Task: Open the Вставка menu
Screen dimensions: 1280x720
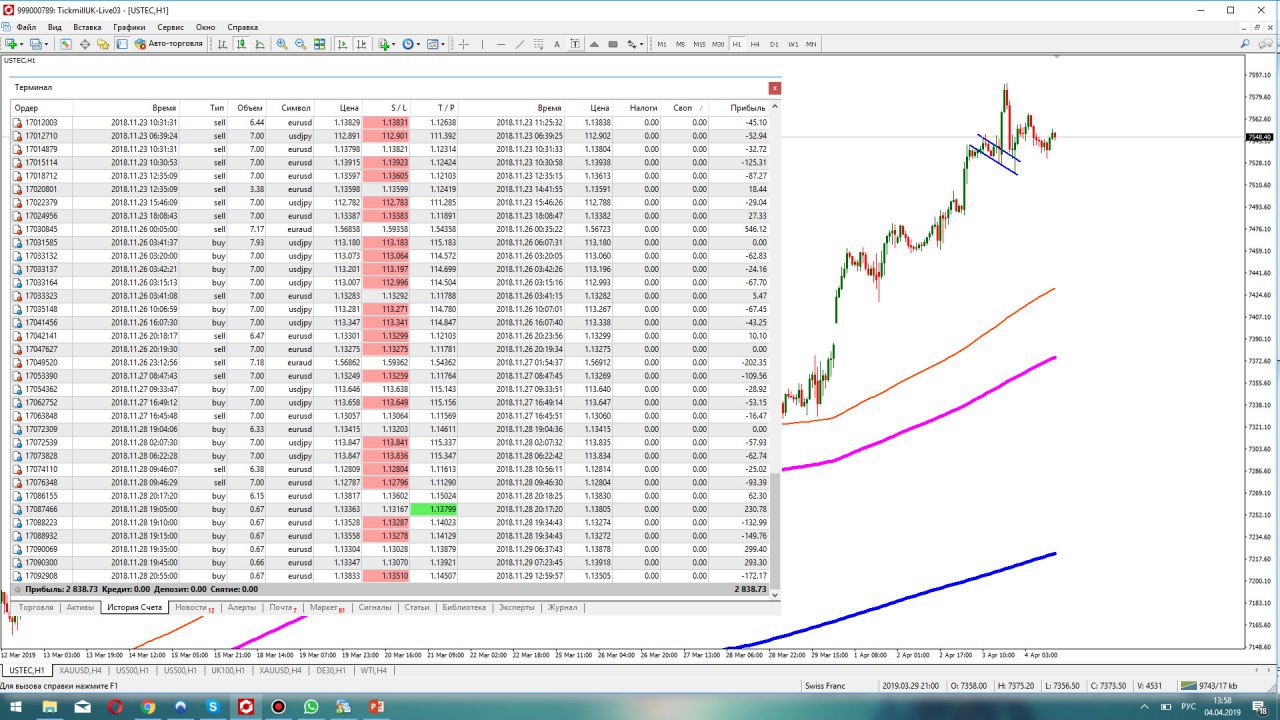Action: [87, 27]
